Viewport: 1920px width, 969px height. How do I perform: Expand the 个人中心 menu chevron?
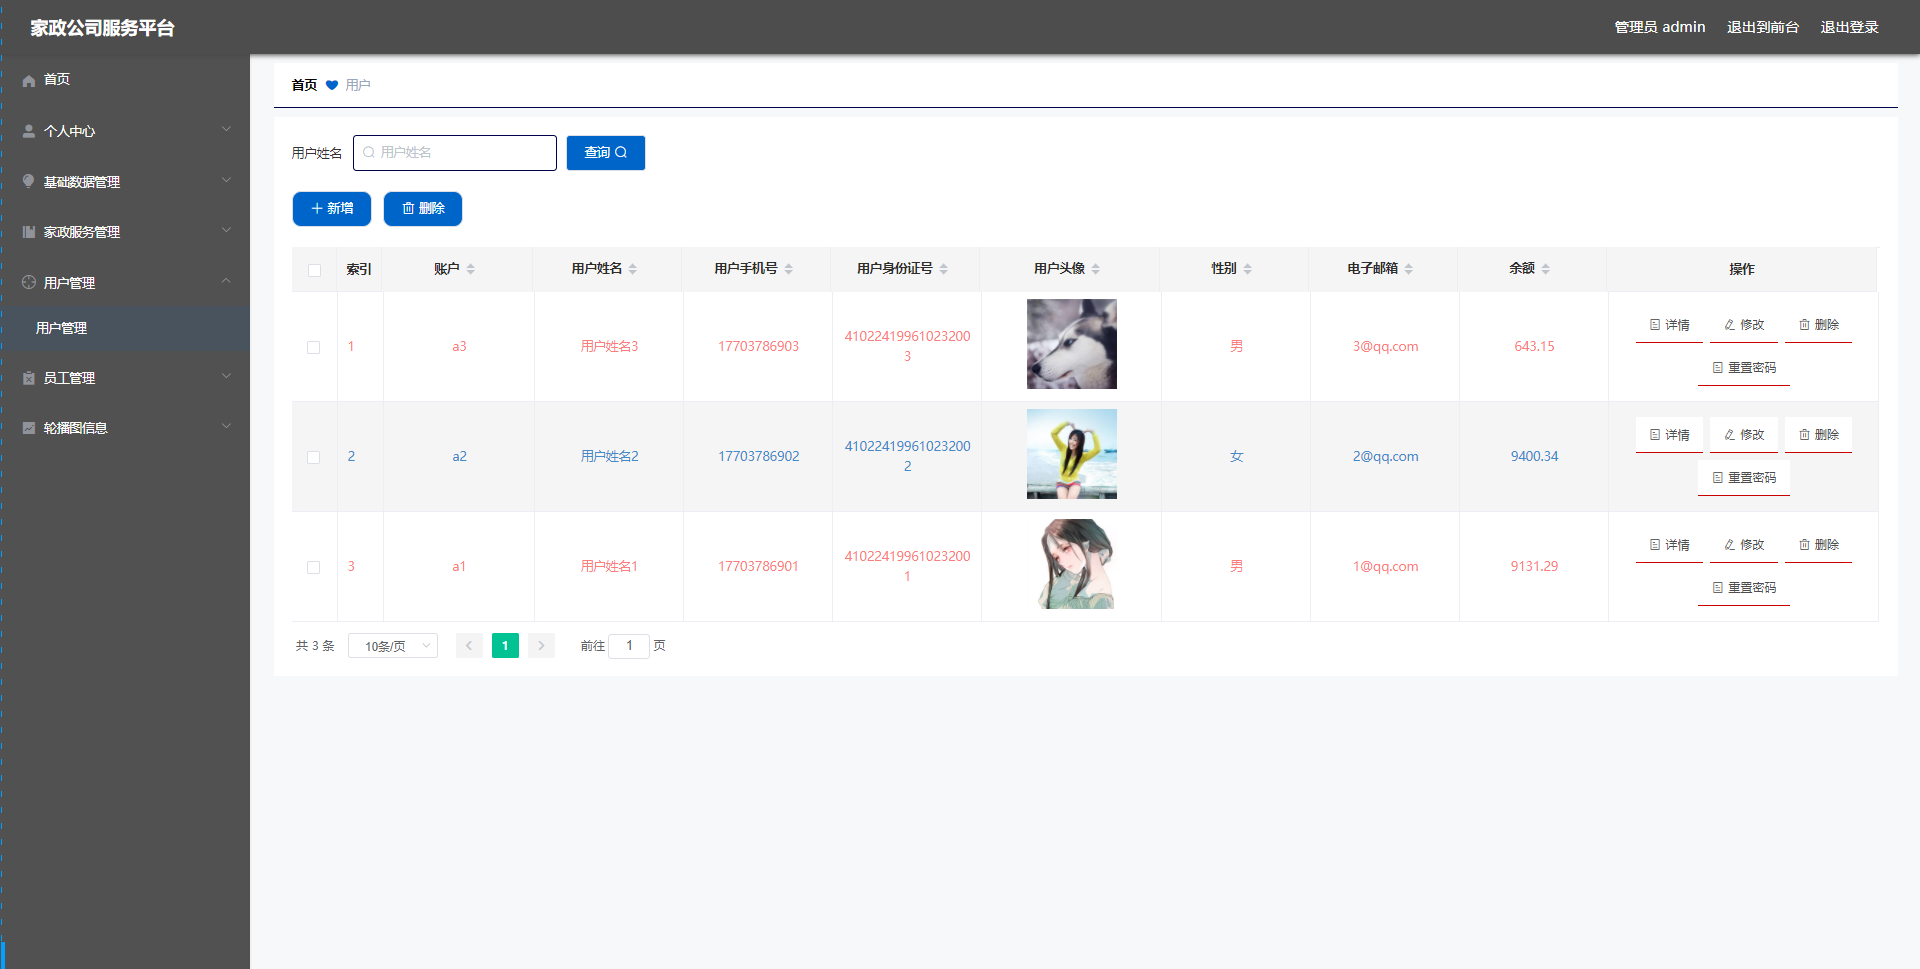pyautogui.click(x=226, y=129)
